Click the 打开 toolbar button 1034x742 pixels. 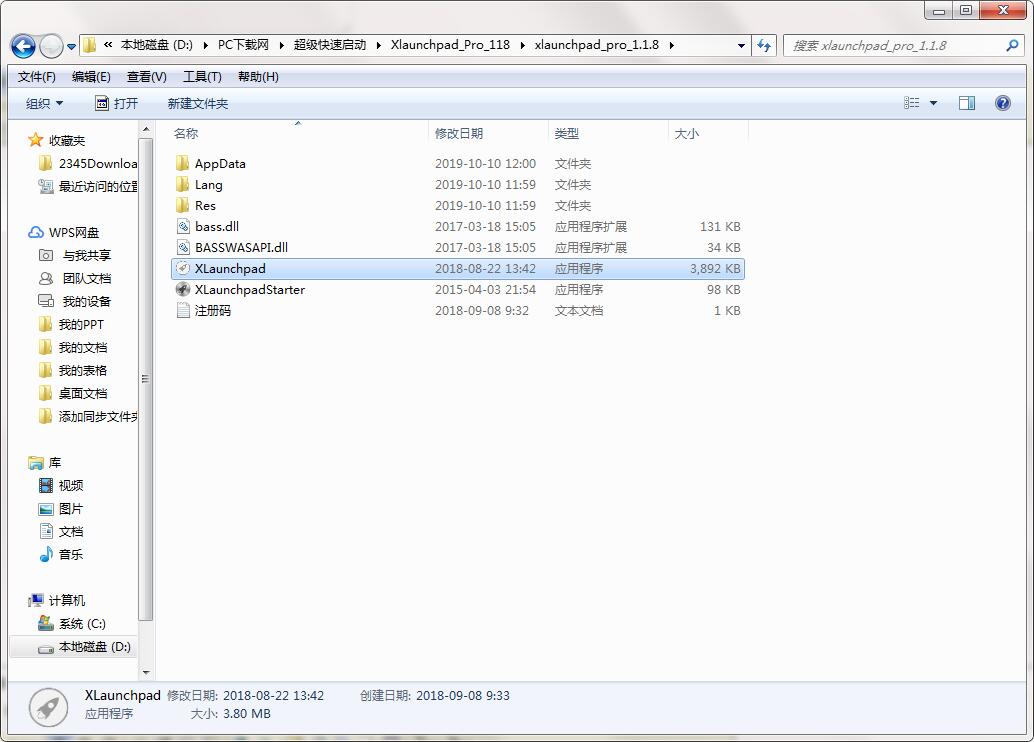[117, 104]
